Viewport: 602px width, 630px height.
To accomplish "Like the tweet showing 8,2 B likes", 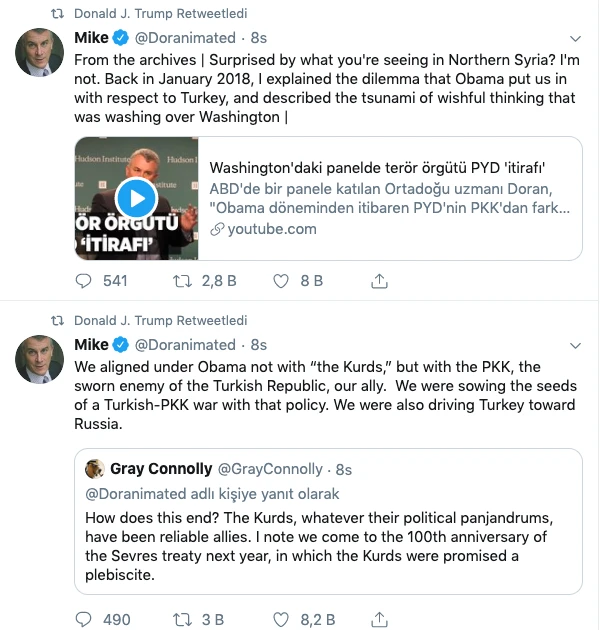I will click(283, 620).
